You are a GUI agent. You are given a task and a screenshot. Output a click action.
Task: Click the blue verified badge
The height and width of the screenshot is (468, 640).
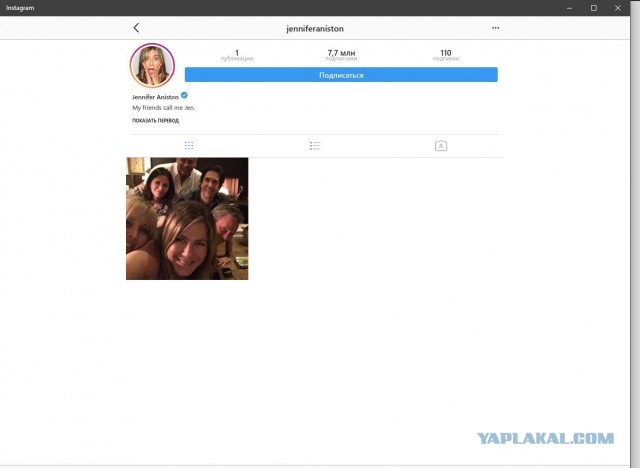tap(184, 95)
